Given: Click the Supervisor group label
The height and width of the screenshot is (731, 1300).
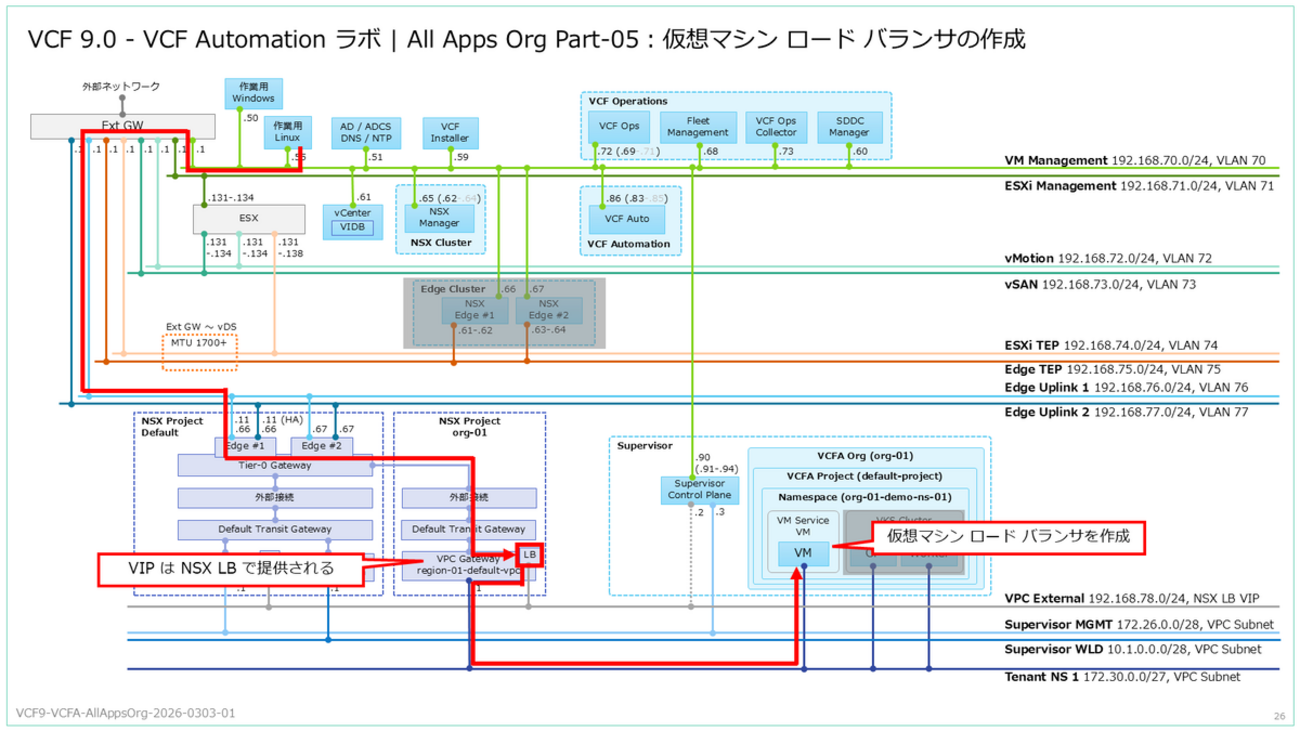Looking at the screenshot, I should tap(643, 445).
